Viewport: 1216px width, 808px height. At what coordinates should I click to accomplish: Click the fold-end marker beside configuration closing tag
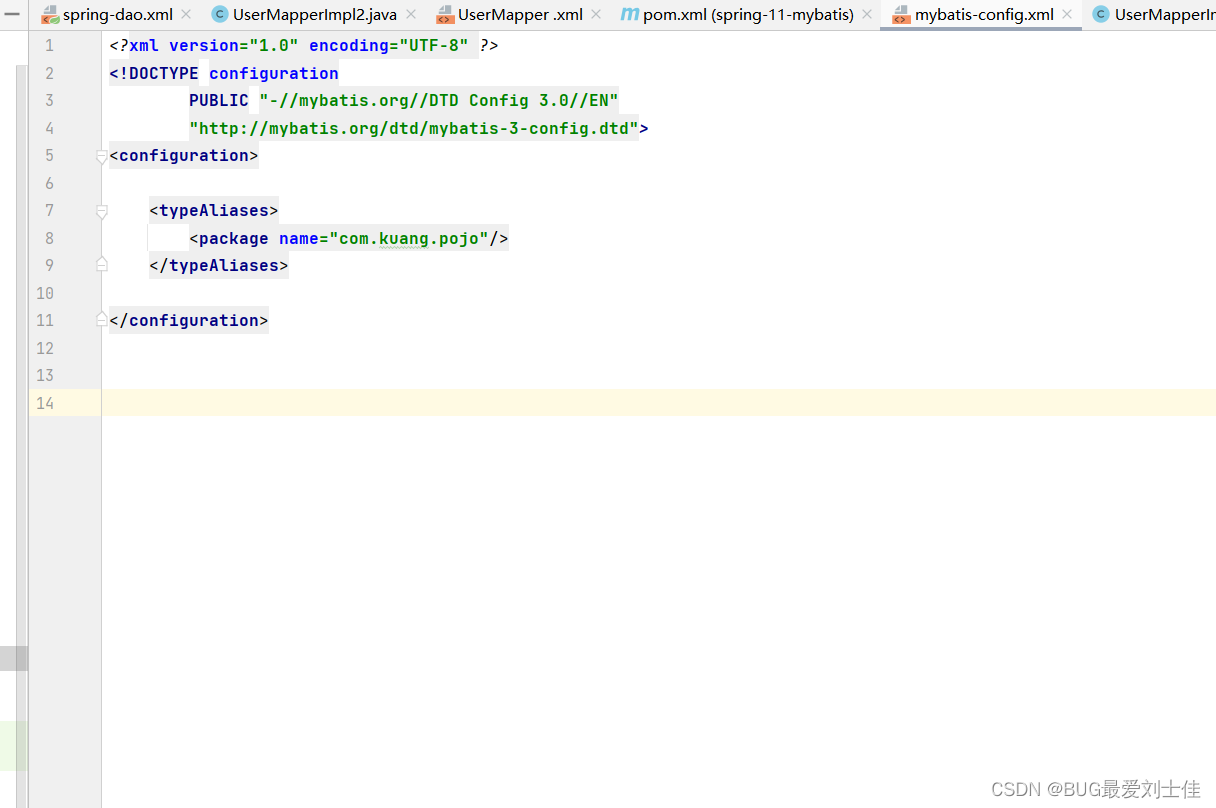point(101,319)
